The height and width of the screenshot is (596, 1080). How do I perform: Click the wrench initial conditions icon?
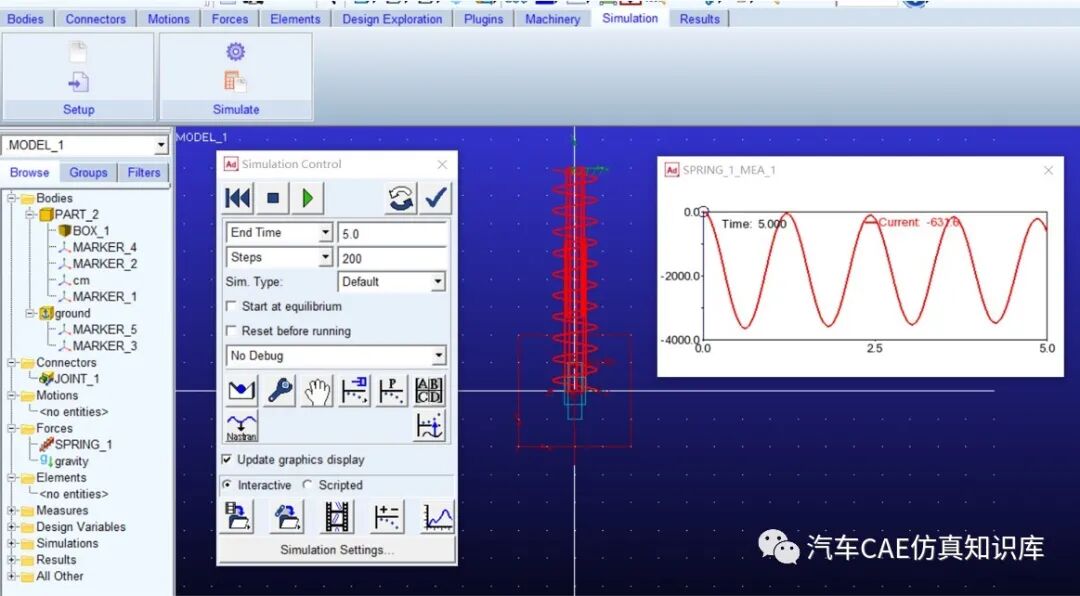(280, 391)
